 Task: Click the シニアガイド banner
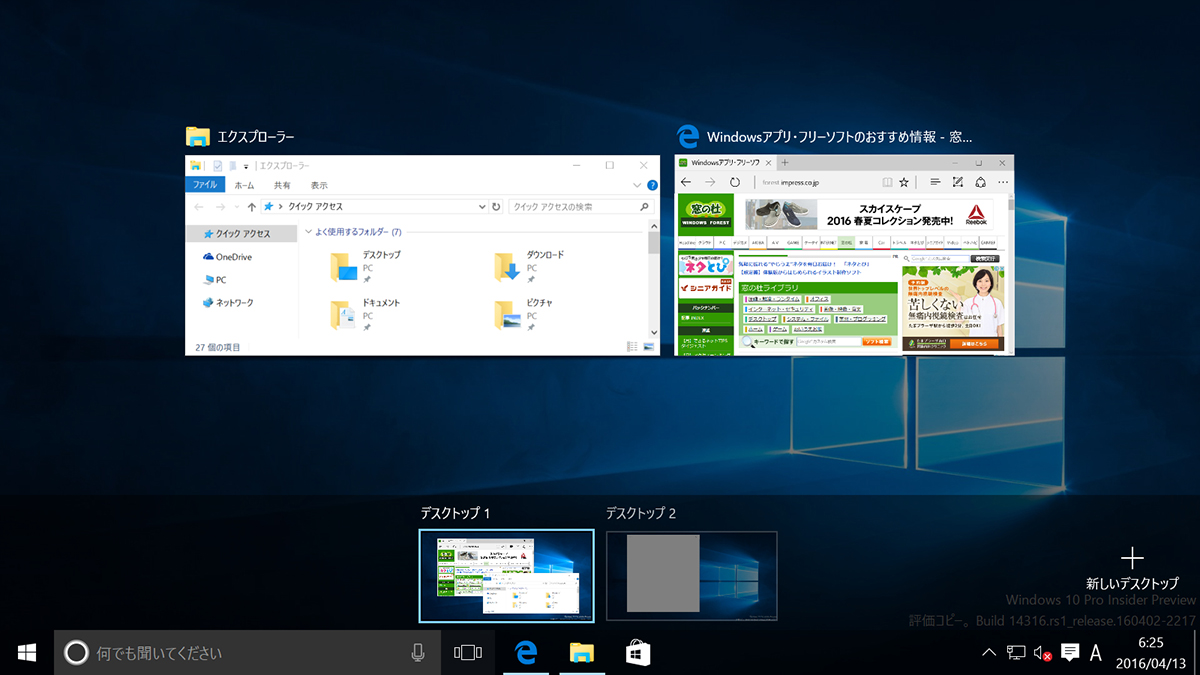coord(706,287)
